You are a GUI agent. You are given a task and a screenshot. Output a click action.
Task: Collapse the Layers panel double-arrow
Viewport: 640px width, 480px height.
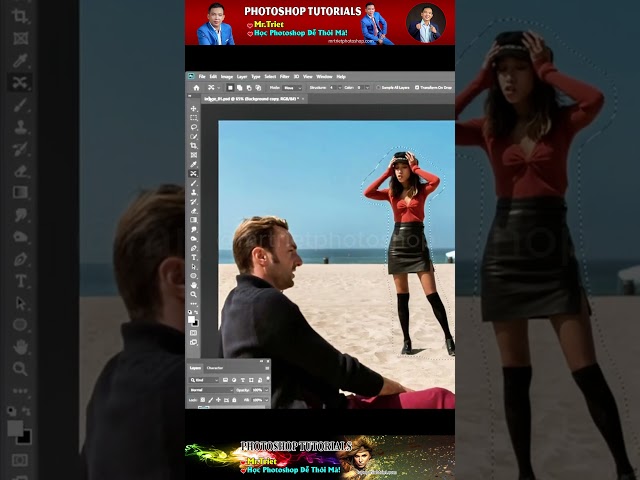(262, 361)
